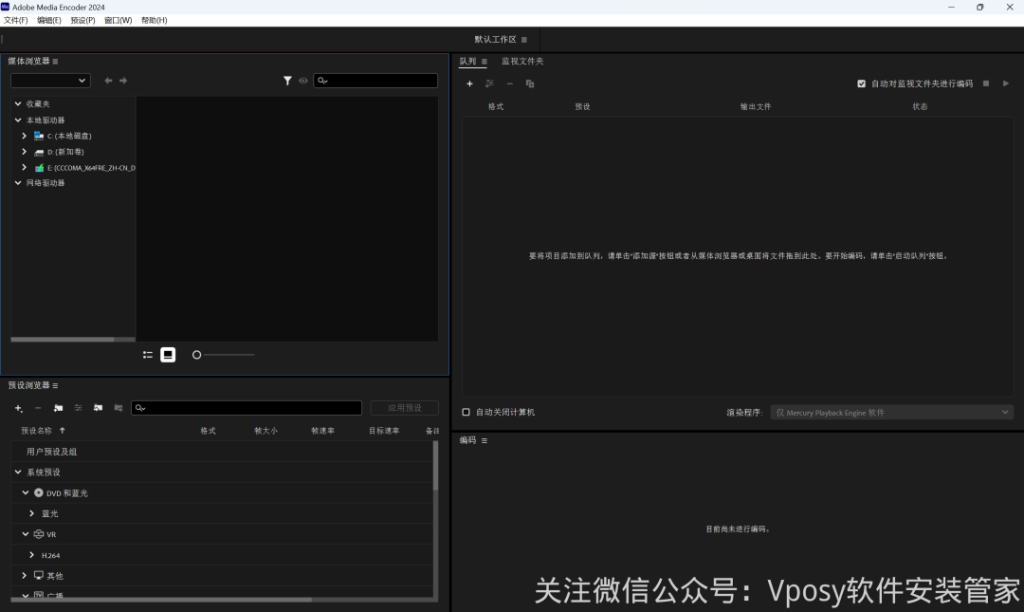The image size is (1024, 612).
Task: Click the thumbnail size zoom slider
Action: (223, 355)
